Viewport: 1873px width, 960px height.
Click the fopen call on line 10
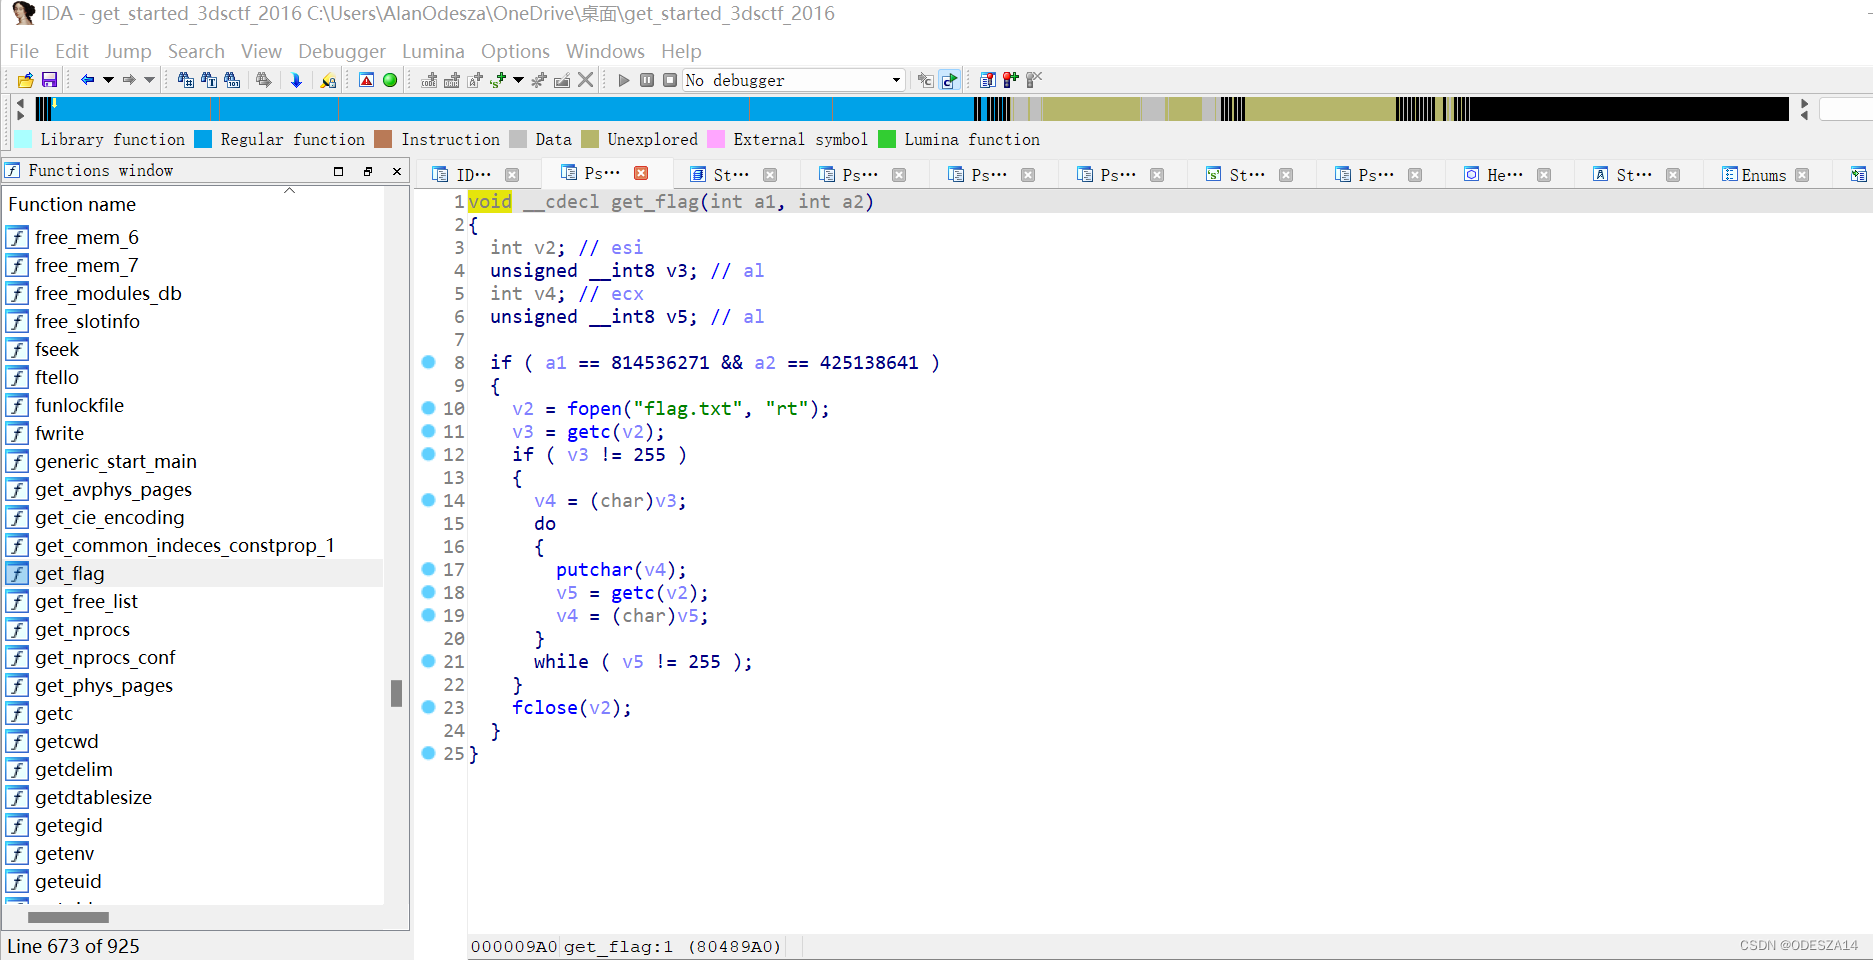(594, 408)
